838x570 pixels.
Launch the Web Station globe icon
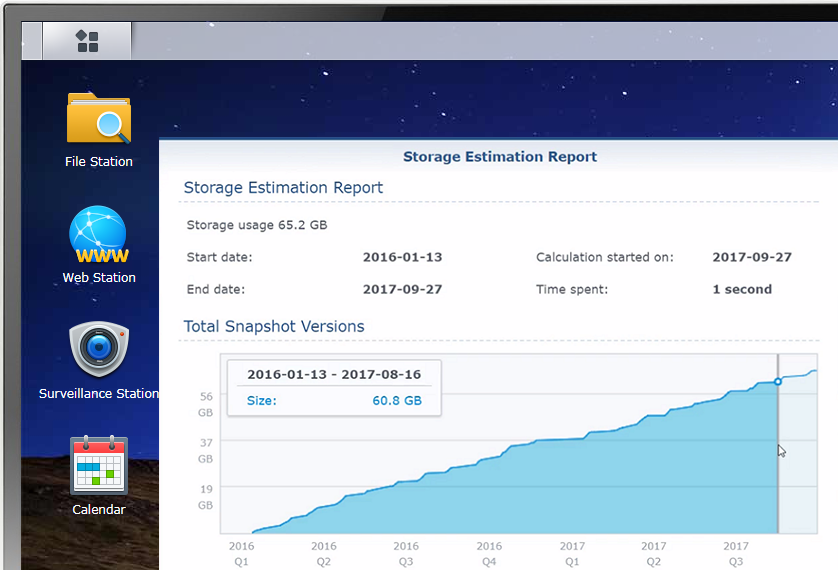click(98, 234)
